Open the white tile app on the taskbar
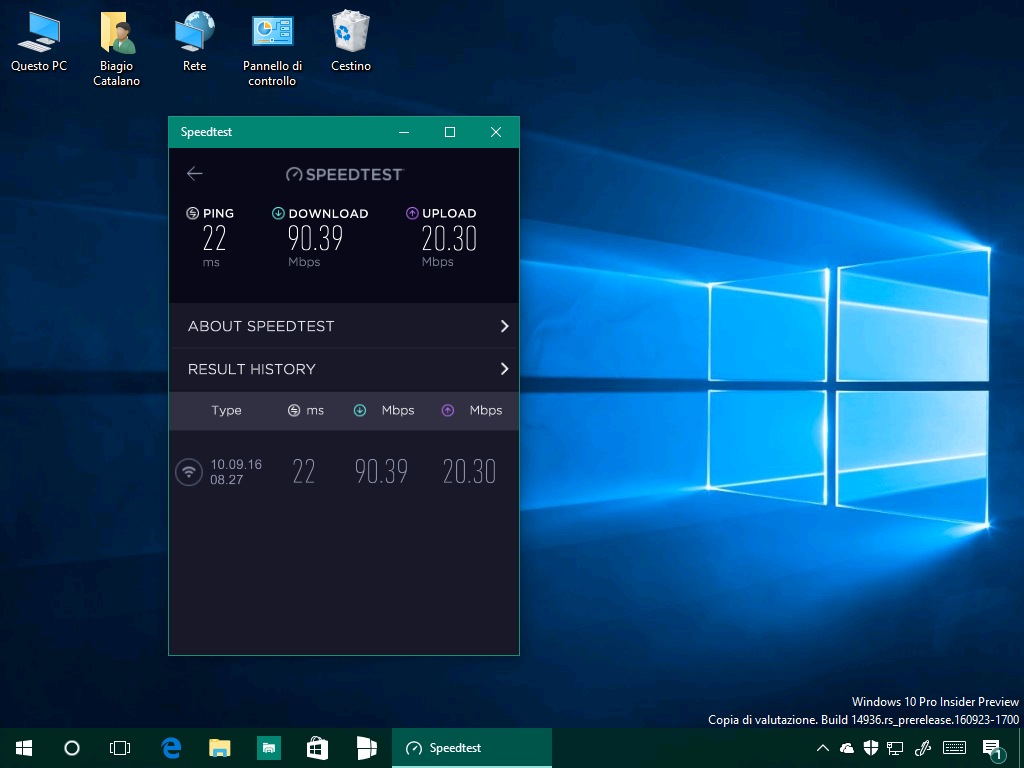 coord(366,748)
